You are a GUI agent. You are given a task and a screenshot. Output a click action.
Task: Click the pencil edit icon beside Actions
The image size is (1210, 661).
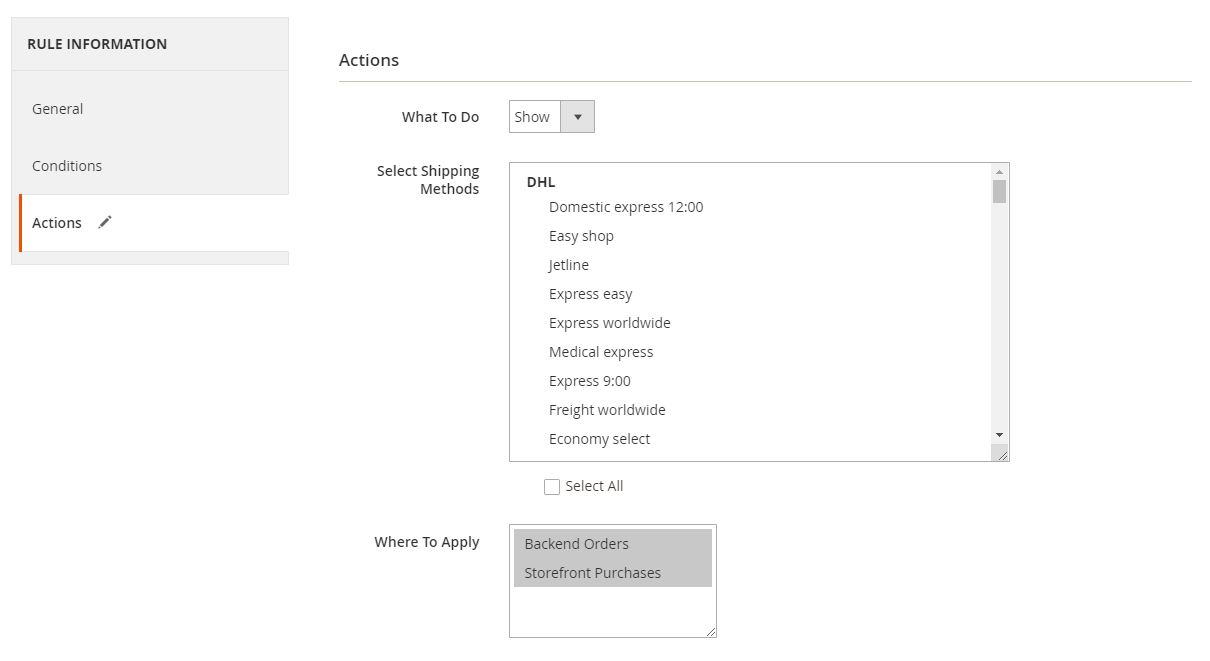click(105, 222)
